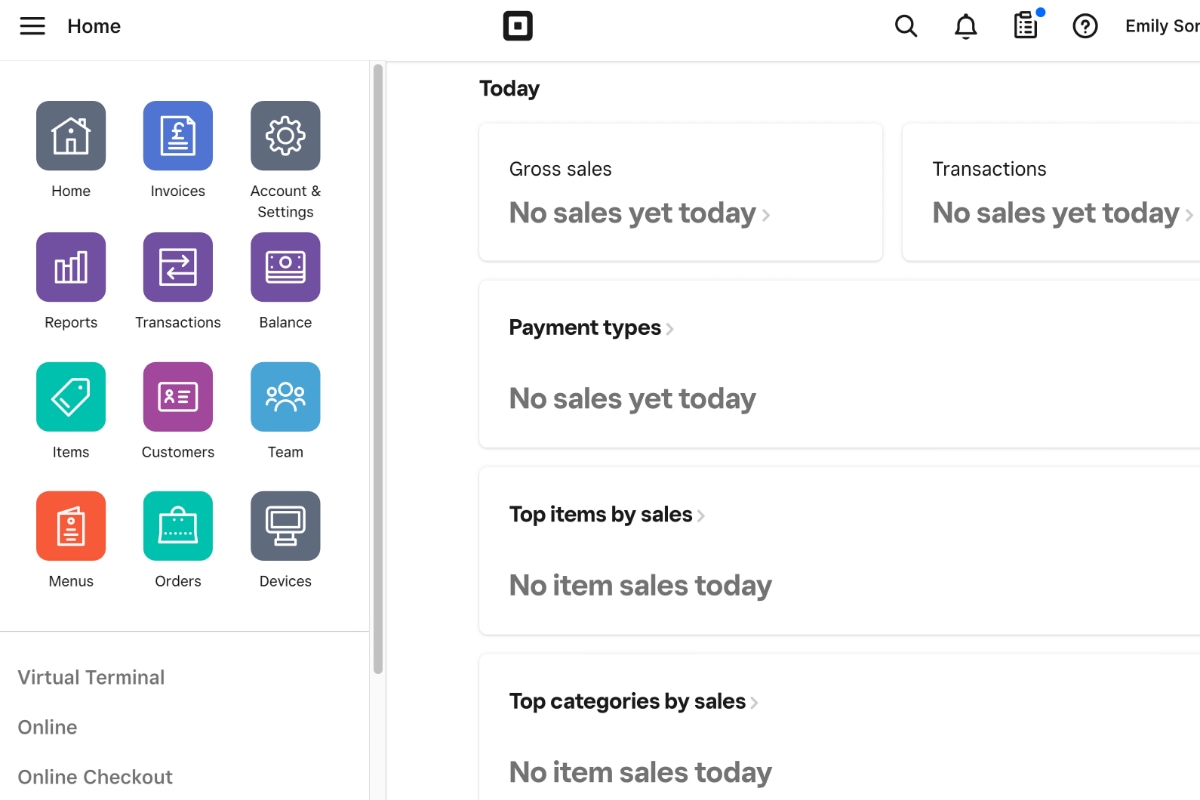Expand Top categories by sales chevron
The image size is (1200, 800).
pos(754,703)
